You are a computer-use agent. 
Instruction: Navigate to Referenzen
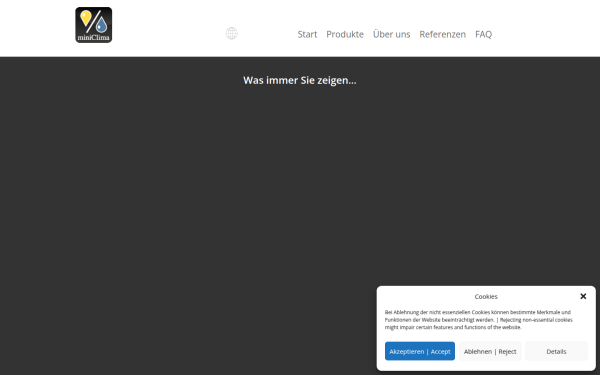pos(442,34)
